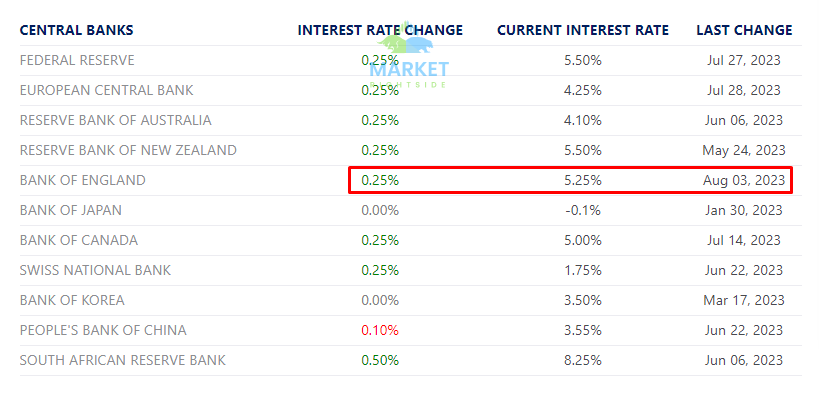Click the LAST CHANGE column header
This screenshot has height=397, width=819.
[744, 30]
